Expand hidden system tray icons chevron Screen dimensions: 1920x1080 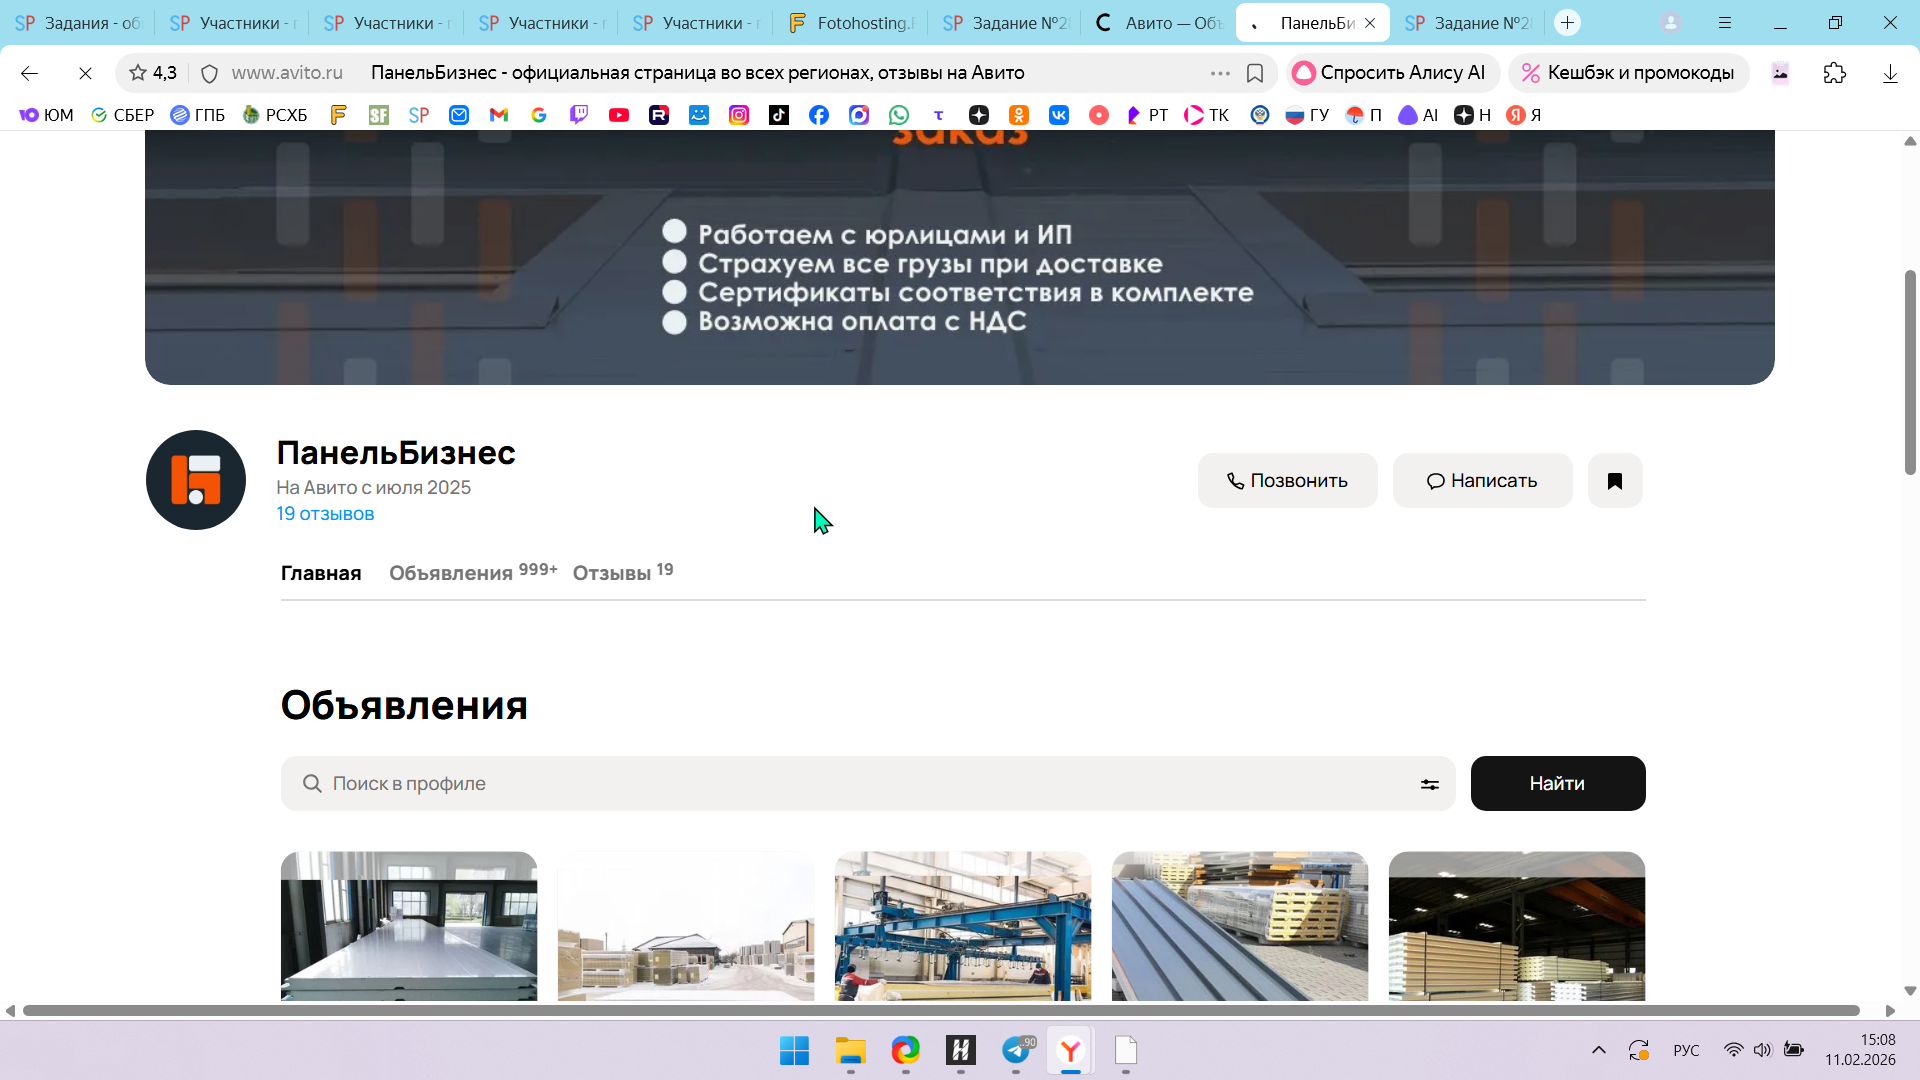pyautogui.click(x=1598, y=1050)
